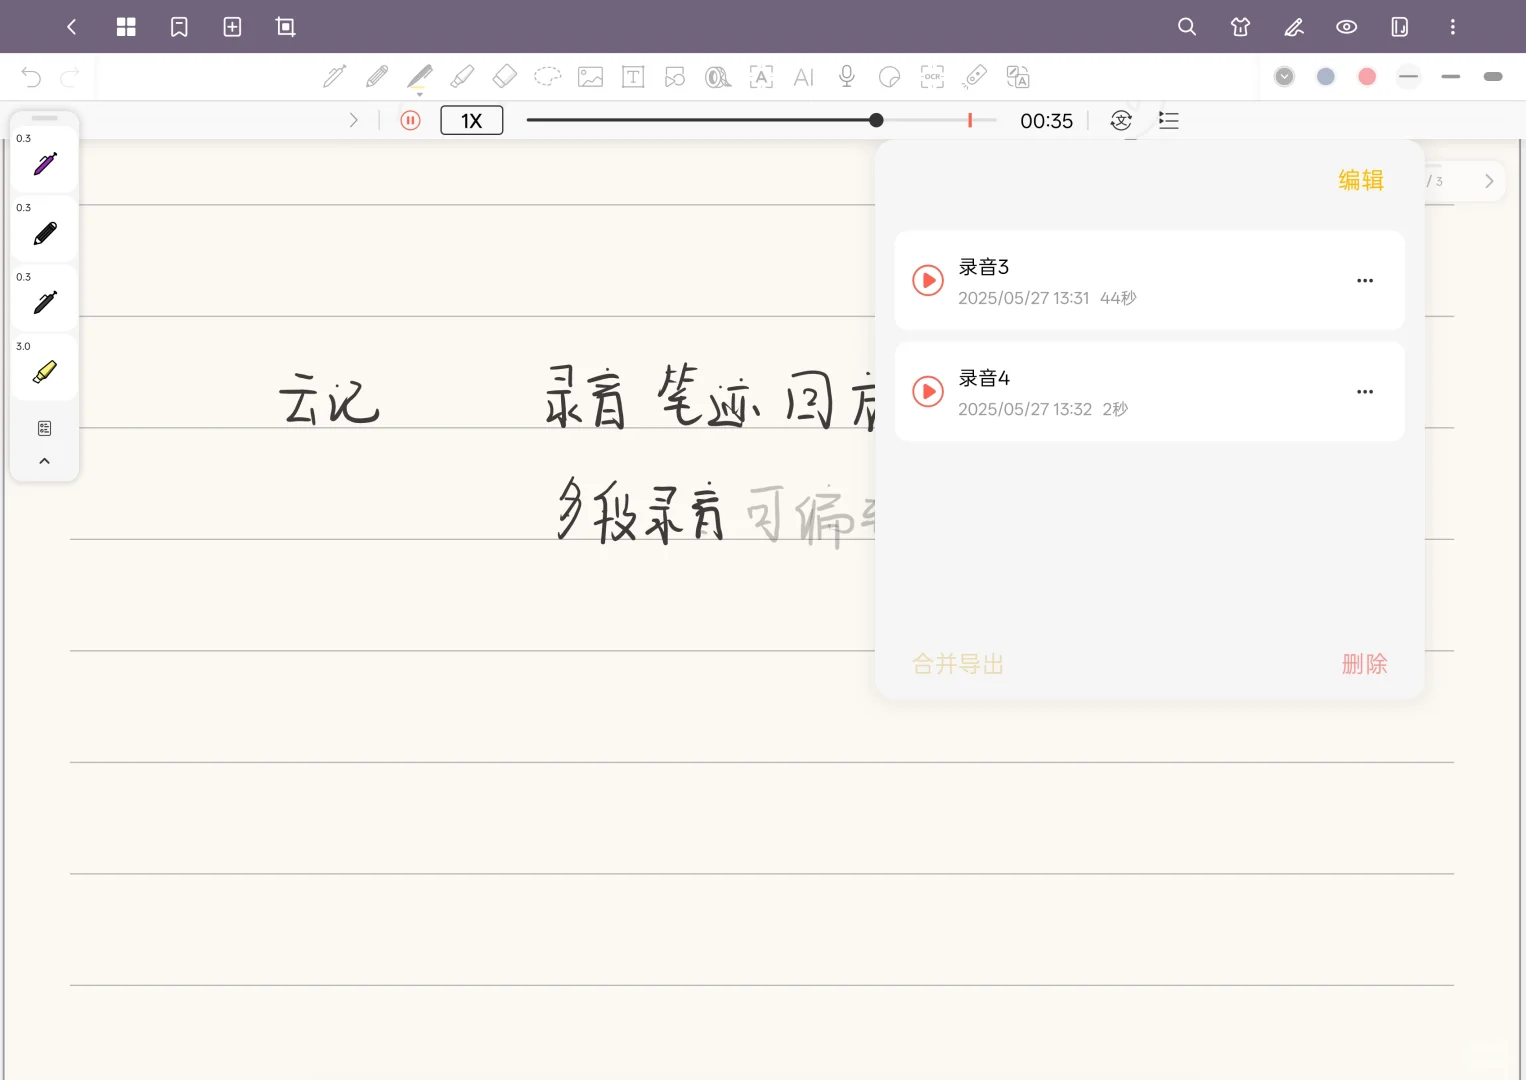Expand the chevron left of the pause button
This screenshot has width=1526, height=1080.
tap(353, 121)
